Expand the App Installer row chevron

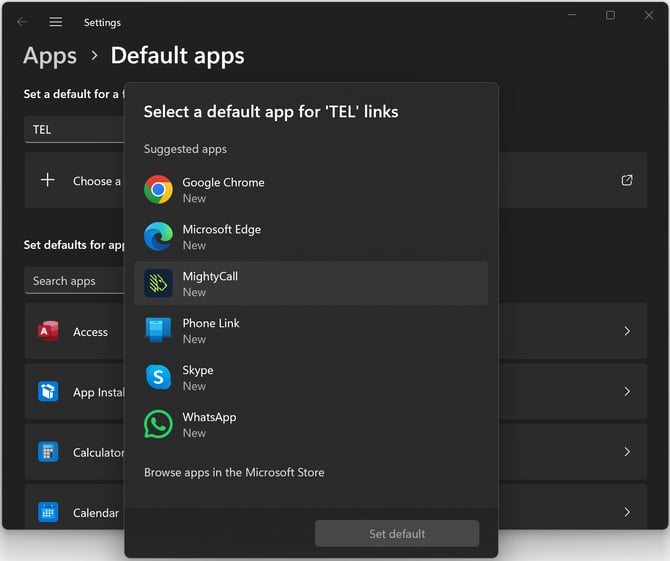(x=627, y=391)
